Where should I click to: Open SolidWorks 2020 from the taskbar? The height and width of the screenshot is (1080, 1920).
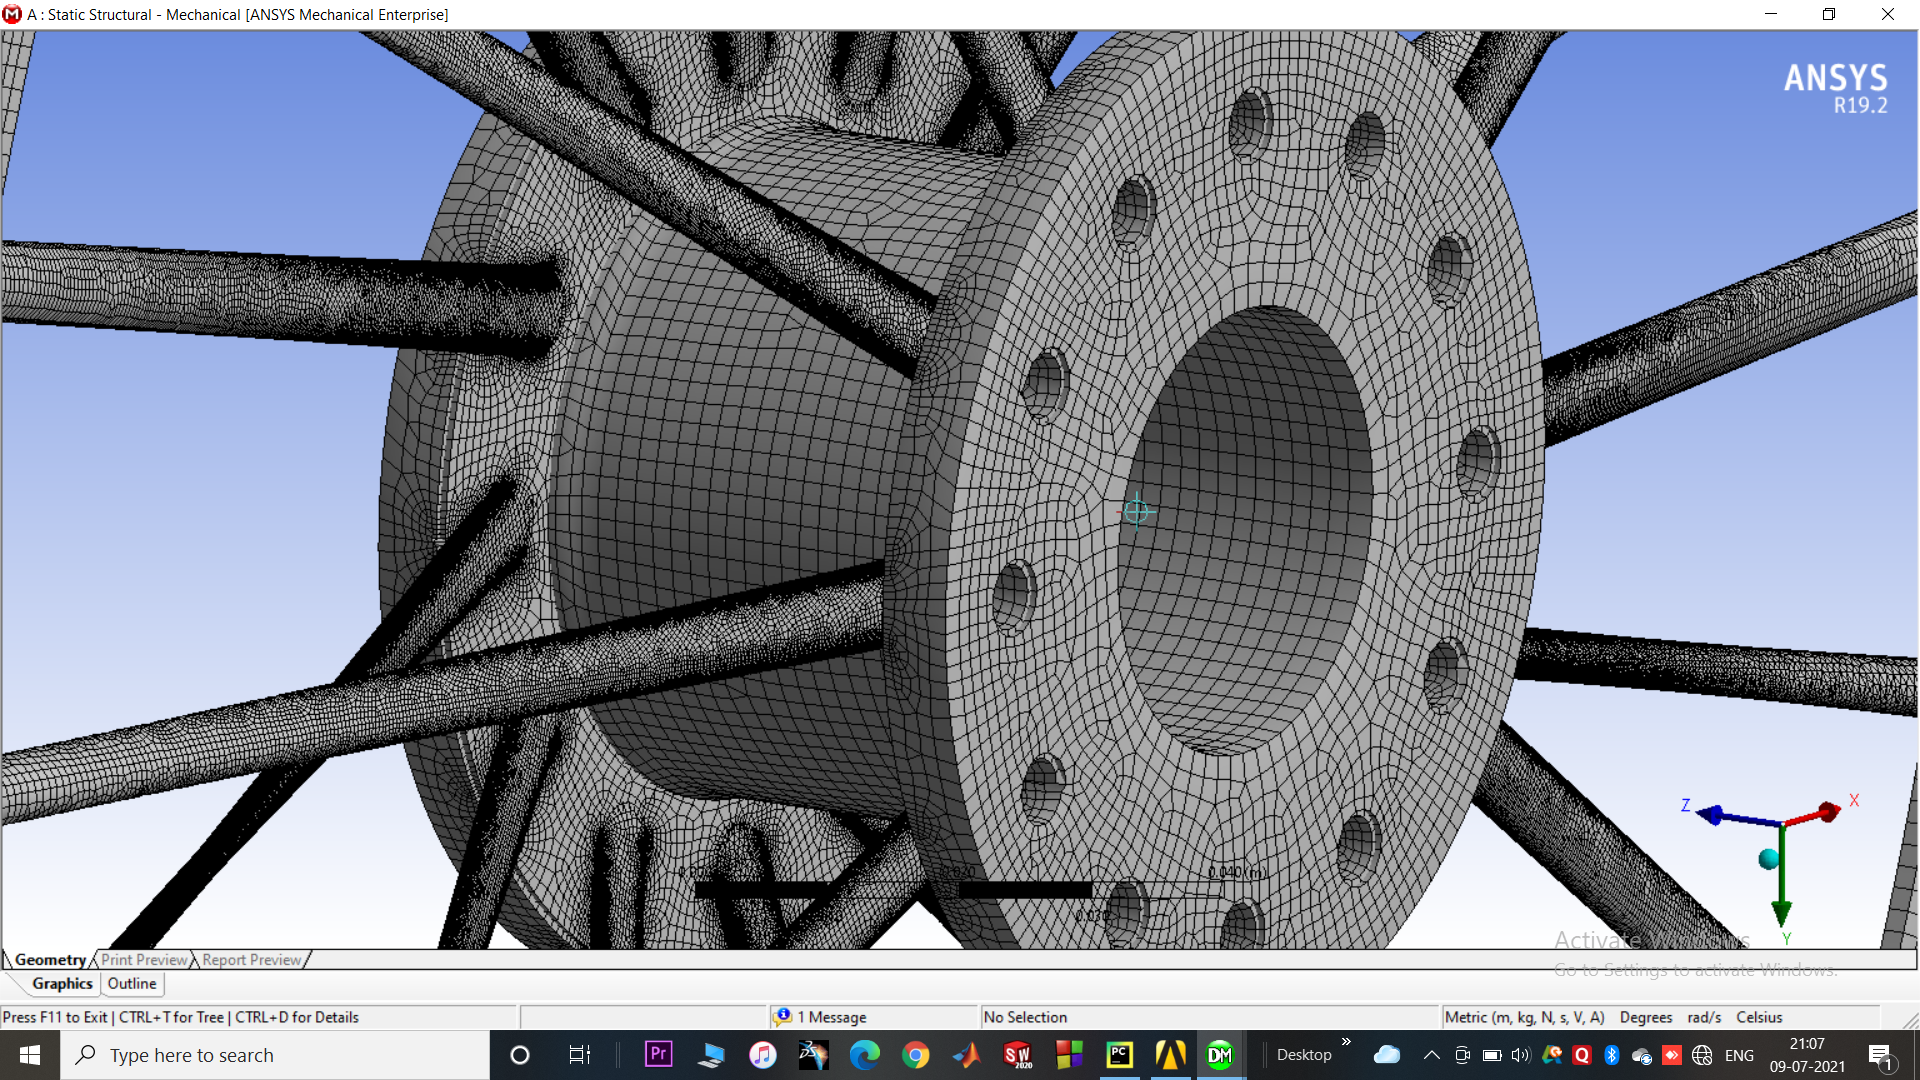point(1018,1055)
